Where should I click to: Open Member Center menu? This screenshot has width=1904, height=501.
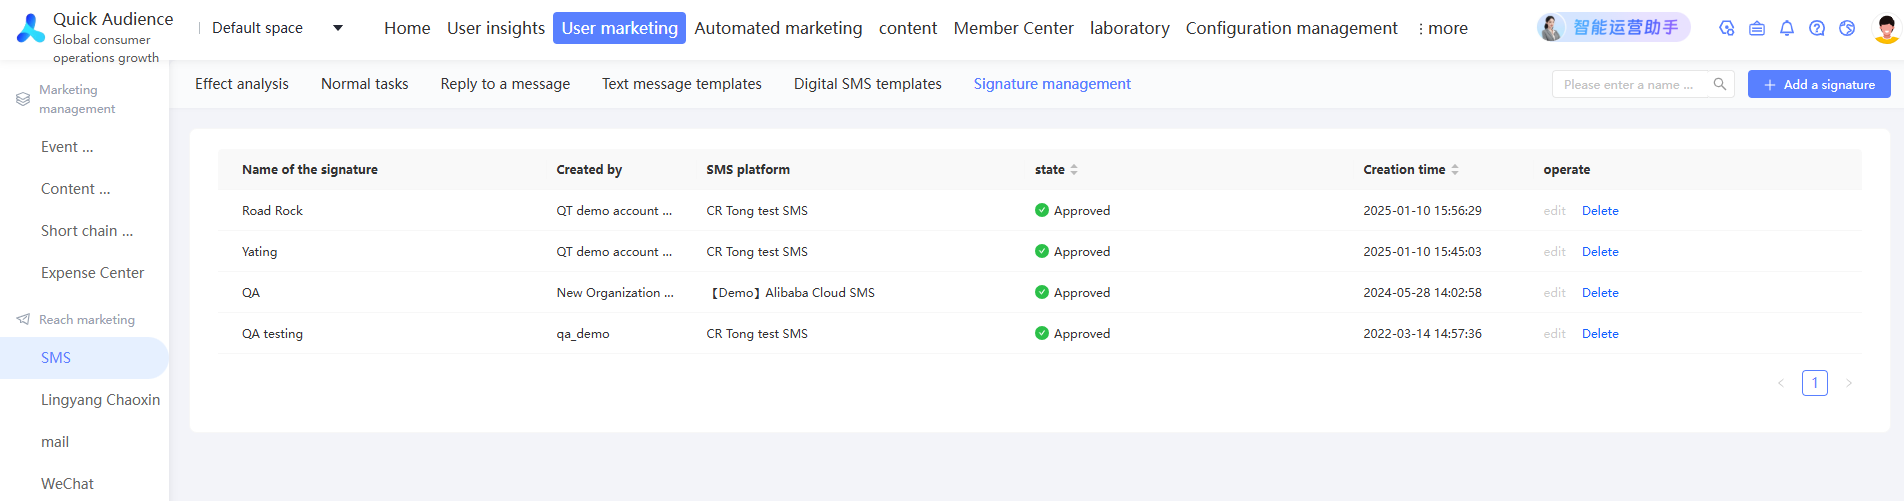click(x=1013, y=28)
